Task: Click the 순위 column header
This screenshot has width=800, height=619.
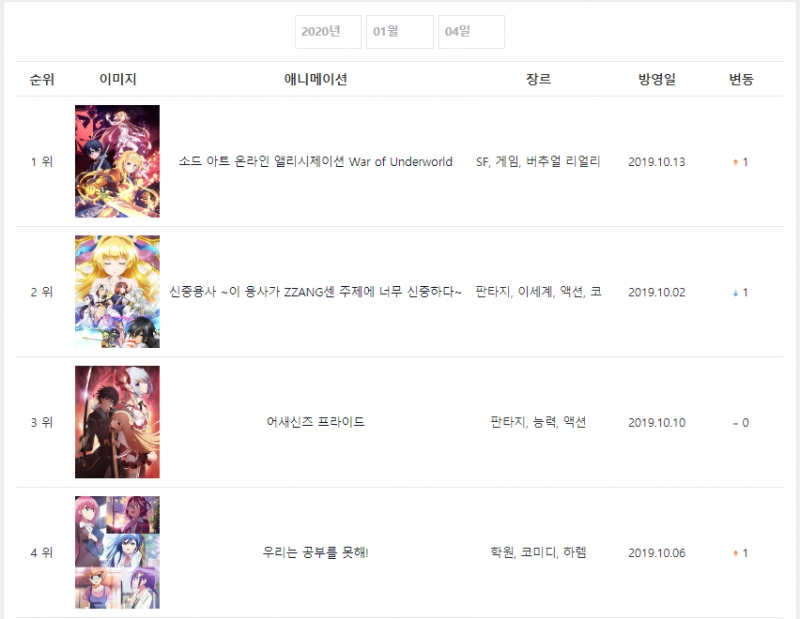Action: coord(42,79)
